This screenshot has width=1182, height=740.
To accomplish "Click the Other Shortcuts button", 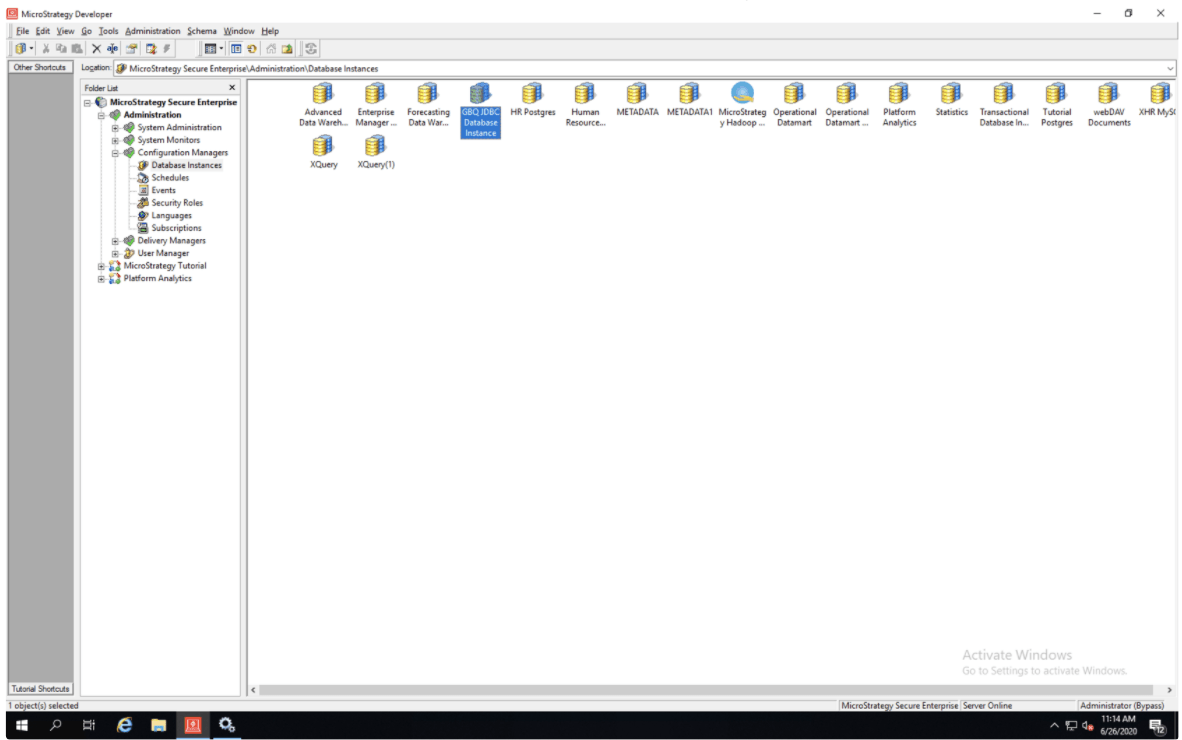I will click(40, 68).
